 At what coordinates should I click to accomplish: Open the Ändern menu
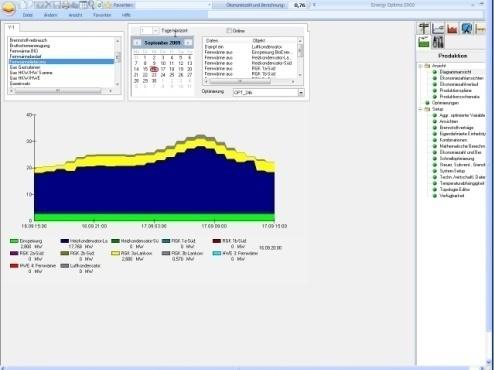(50, 15)
